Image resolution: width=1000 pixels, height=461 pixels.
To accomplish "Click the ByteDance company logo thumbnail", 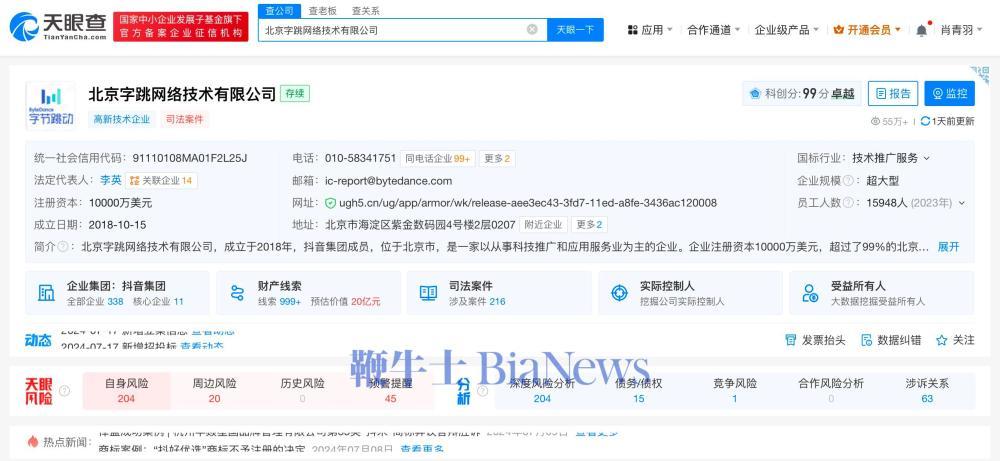I will (50, 105).
